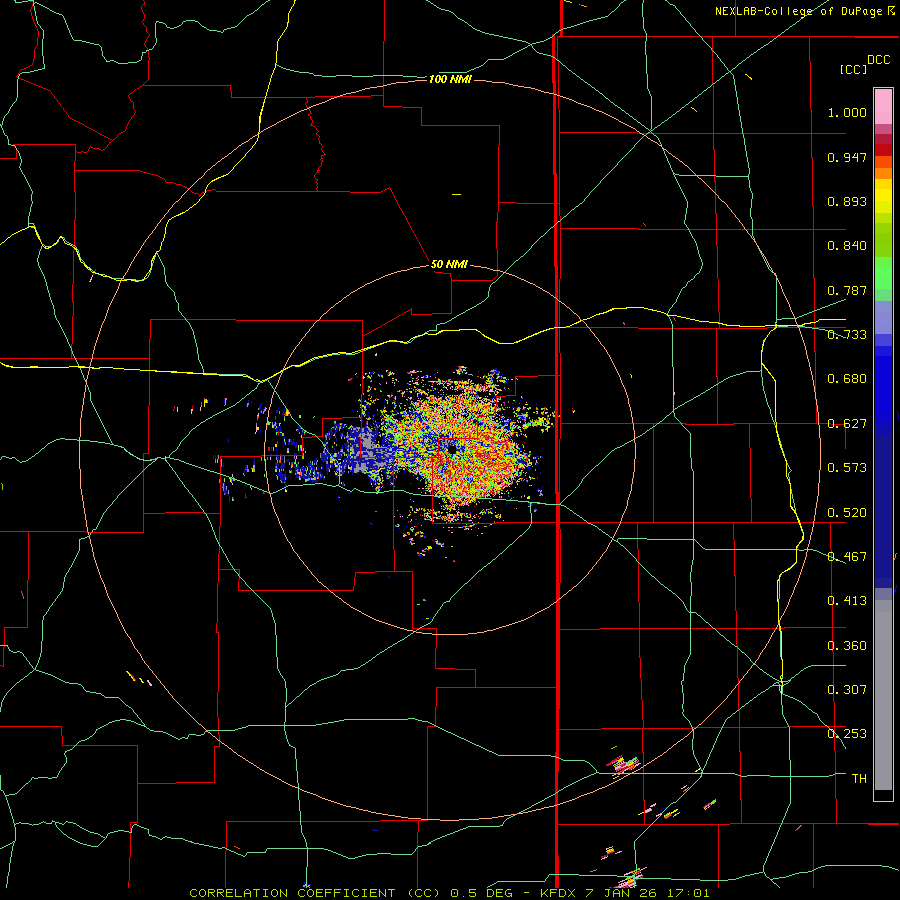Pick the pink band at top of color scale
The image size is (900, 900).
click(883, 106)
